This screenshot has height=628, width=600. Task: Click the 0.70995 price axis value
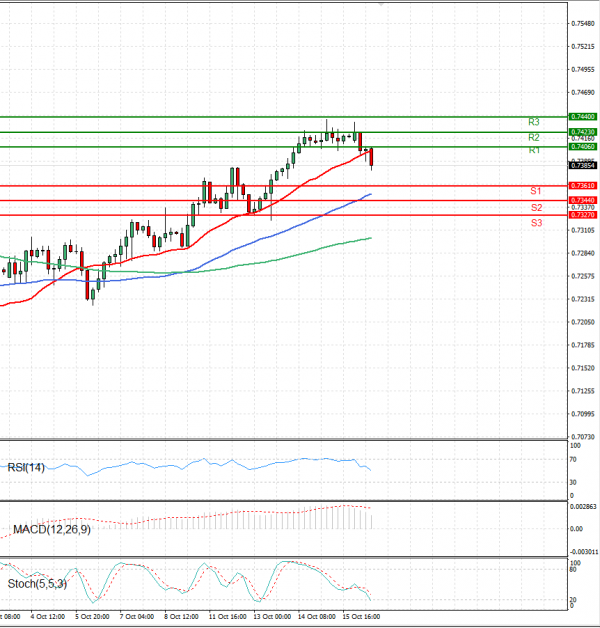click(583, 414)
